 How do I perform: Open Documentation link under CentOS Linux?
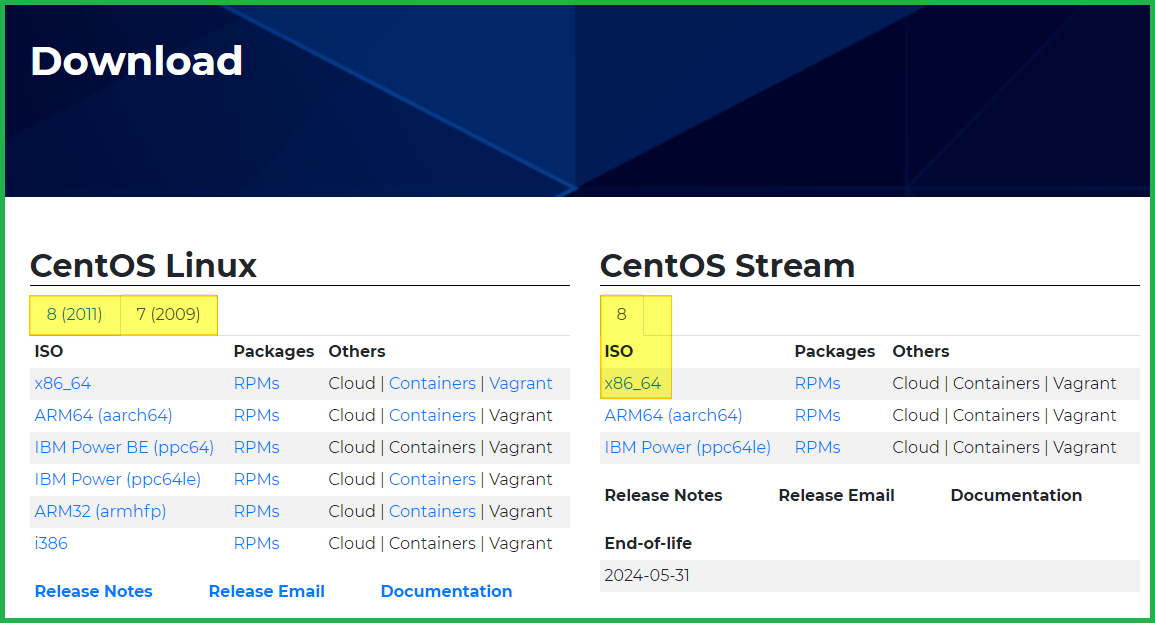[446, 591]
